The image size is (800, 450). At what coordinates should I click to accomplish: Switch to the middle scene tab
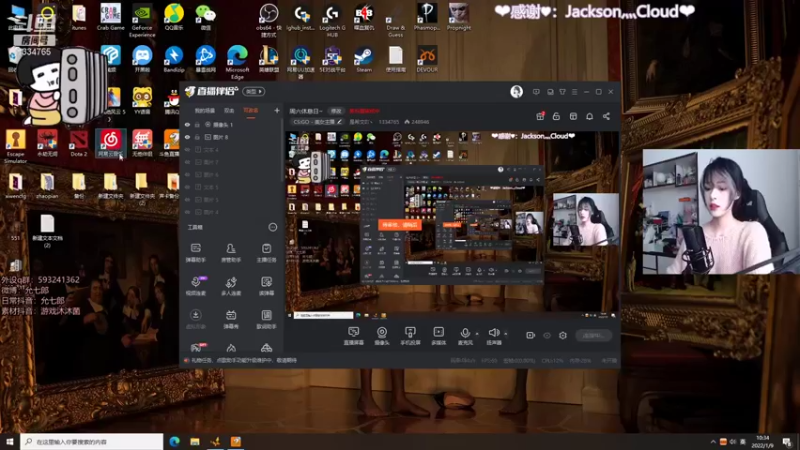click(229, 110)
